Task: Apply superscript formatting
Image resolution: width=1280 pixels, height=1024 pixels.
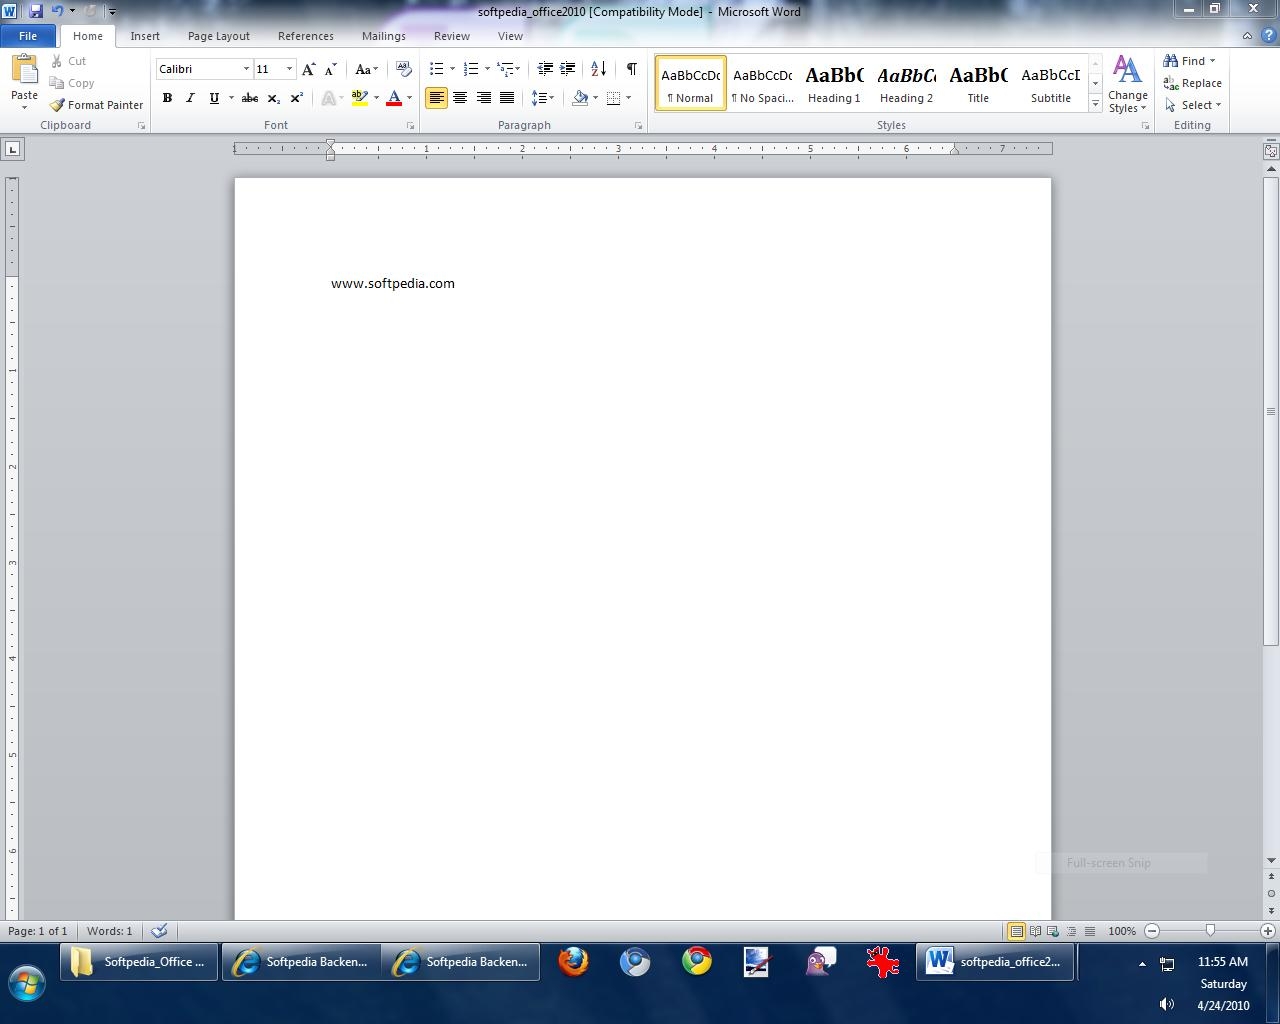Action: click(x=297, y=98)
